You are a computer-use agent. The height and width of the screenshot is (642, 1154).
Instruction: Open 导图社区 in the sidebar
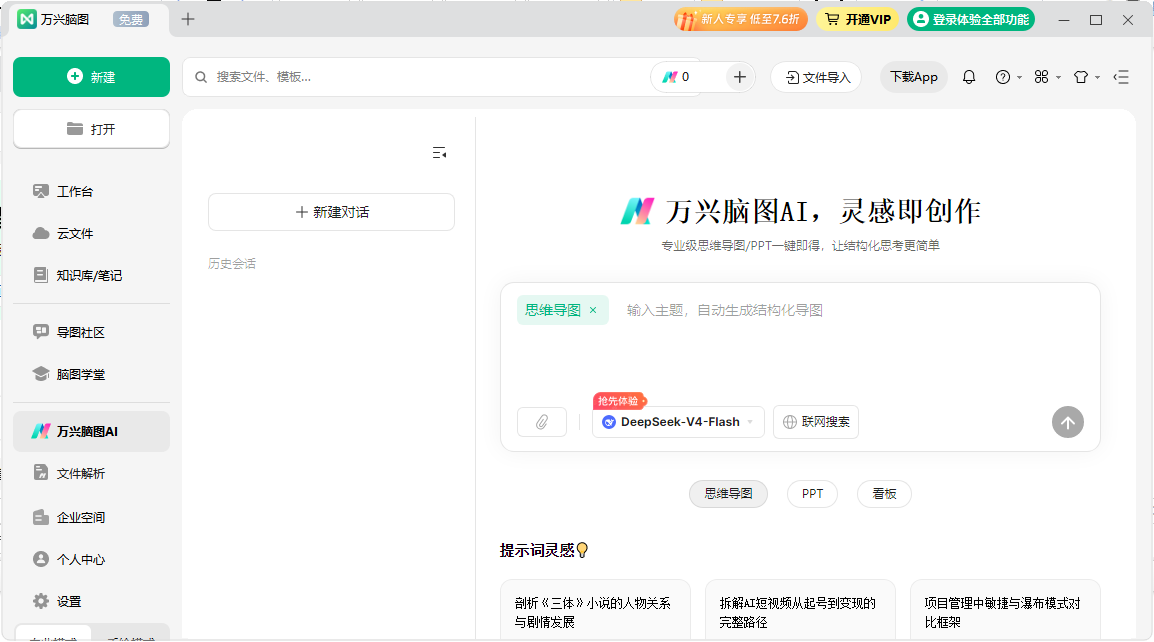point(91,332)
